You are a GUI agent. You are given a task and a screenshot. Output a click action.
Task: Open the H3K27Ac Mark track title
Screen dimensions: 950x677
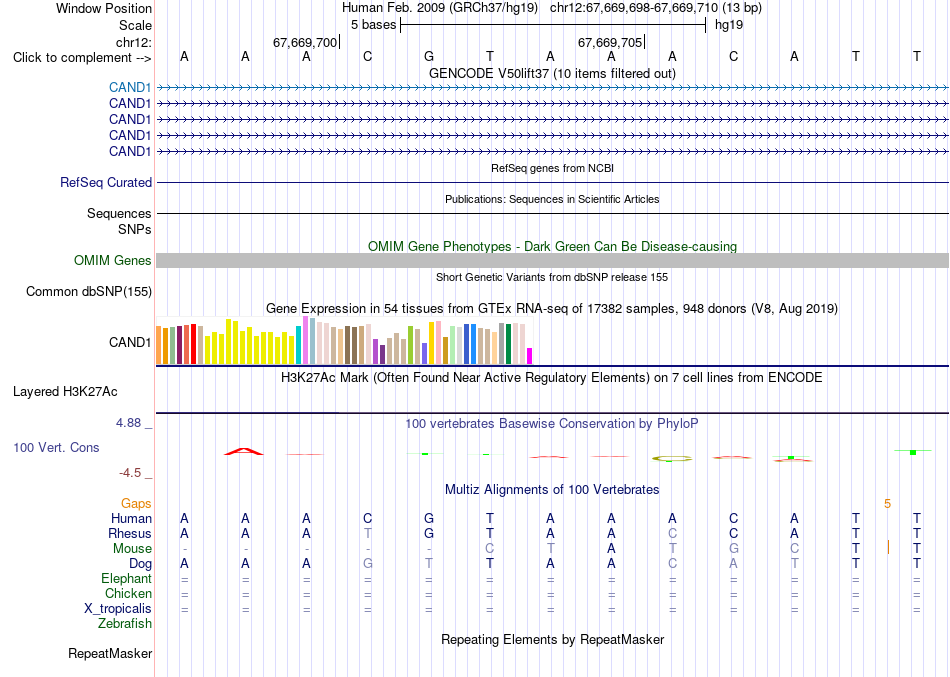[552, 378]
